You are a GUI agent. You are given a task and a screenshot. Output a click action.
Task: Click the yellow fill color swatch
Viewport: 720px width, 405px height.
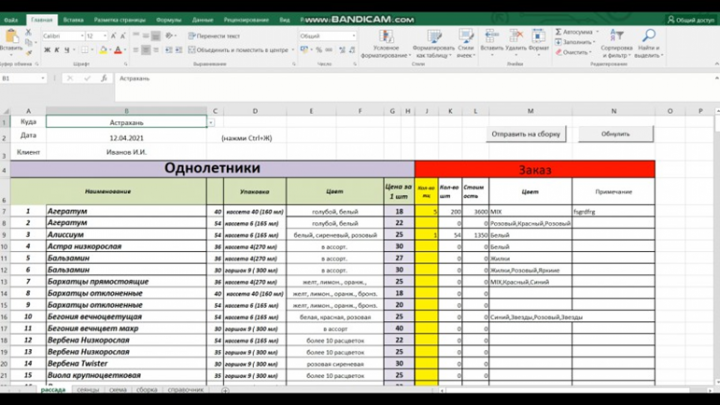pos(103,50)
